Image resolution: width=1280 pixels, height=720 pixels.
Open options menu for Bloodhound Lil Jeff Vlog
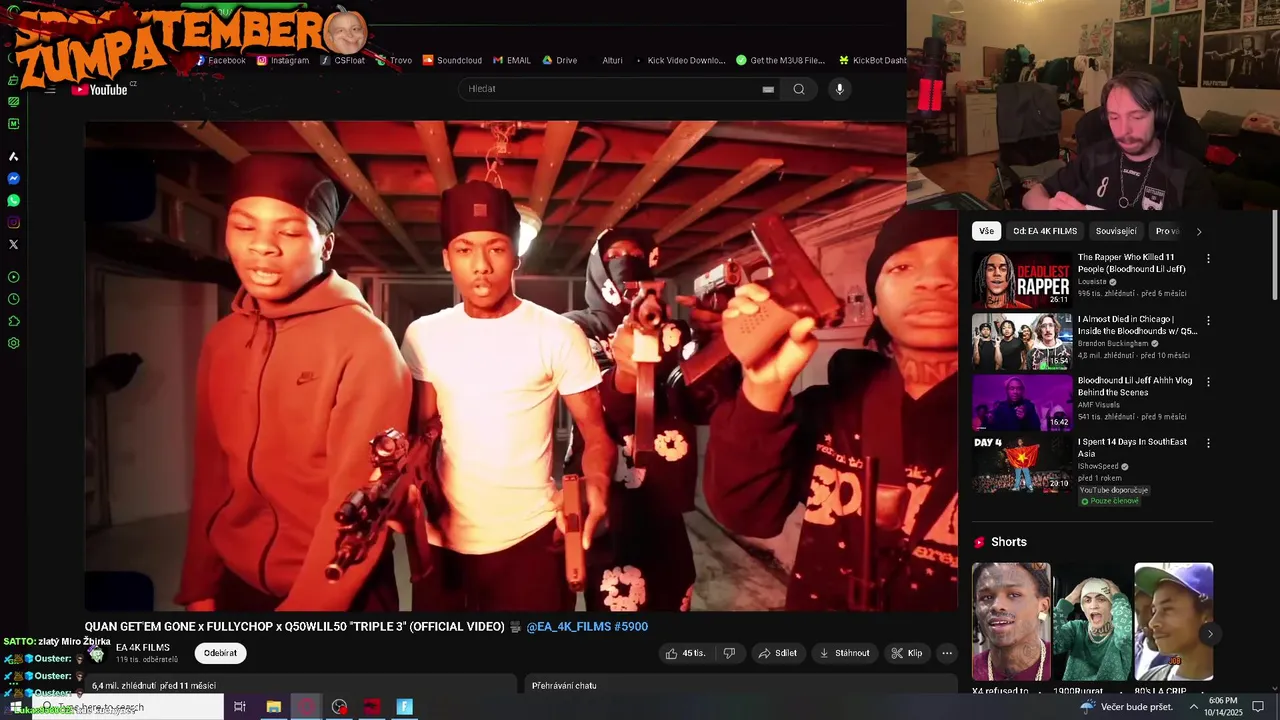[1208, 382]
